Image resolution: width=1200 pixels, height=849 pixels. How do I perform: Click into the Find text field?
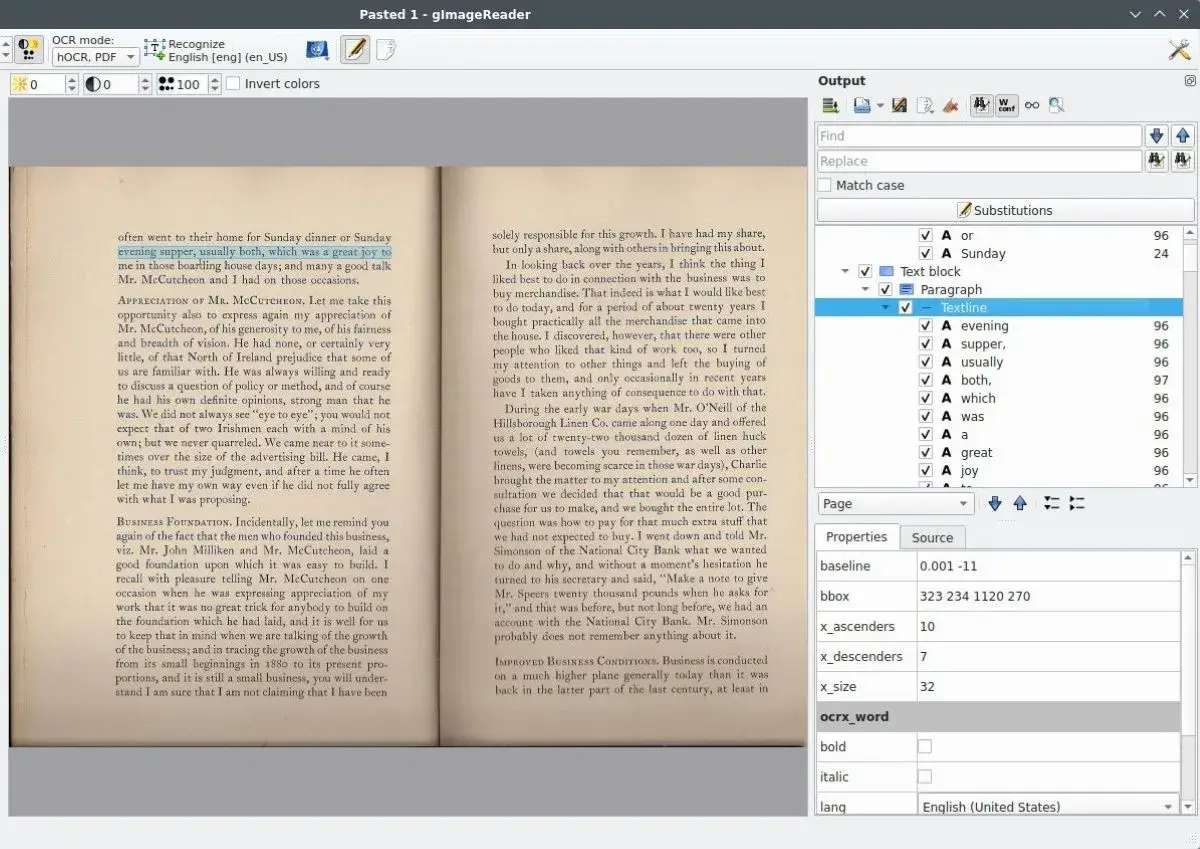pyautogui.click(x=978, y=136)
